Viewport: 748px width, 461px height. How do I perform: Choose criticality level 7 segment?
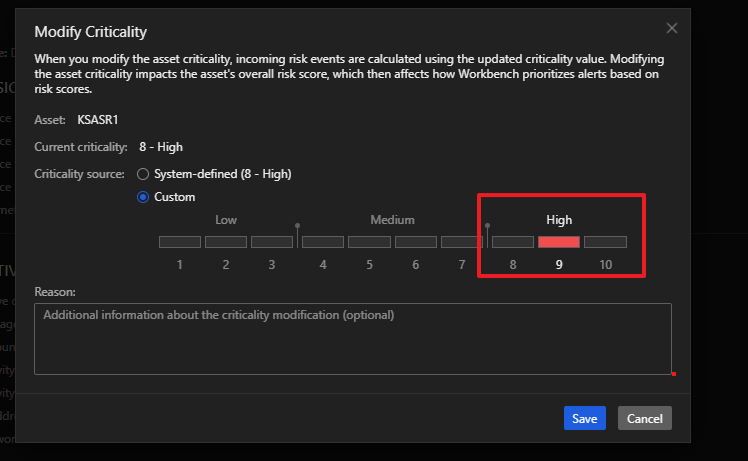[461, 242]
